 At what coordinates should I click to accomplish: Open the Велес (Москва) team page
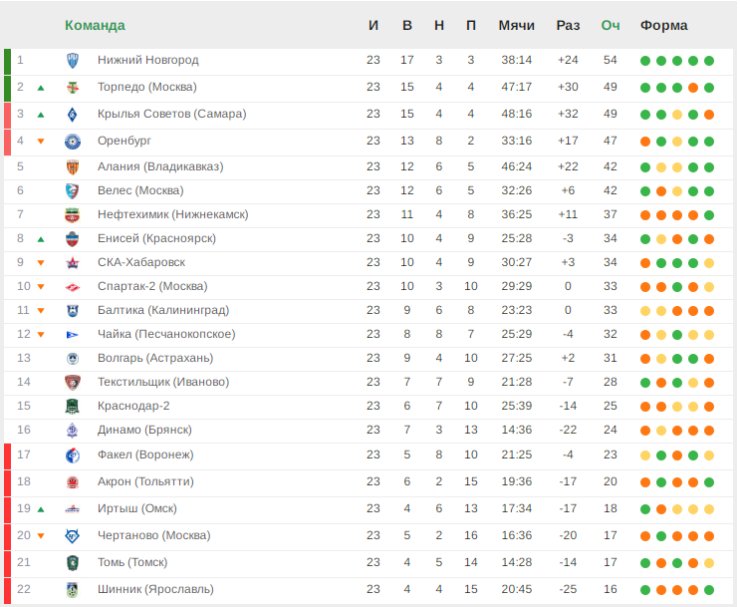(x=140, y=190)
